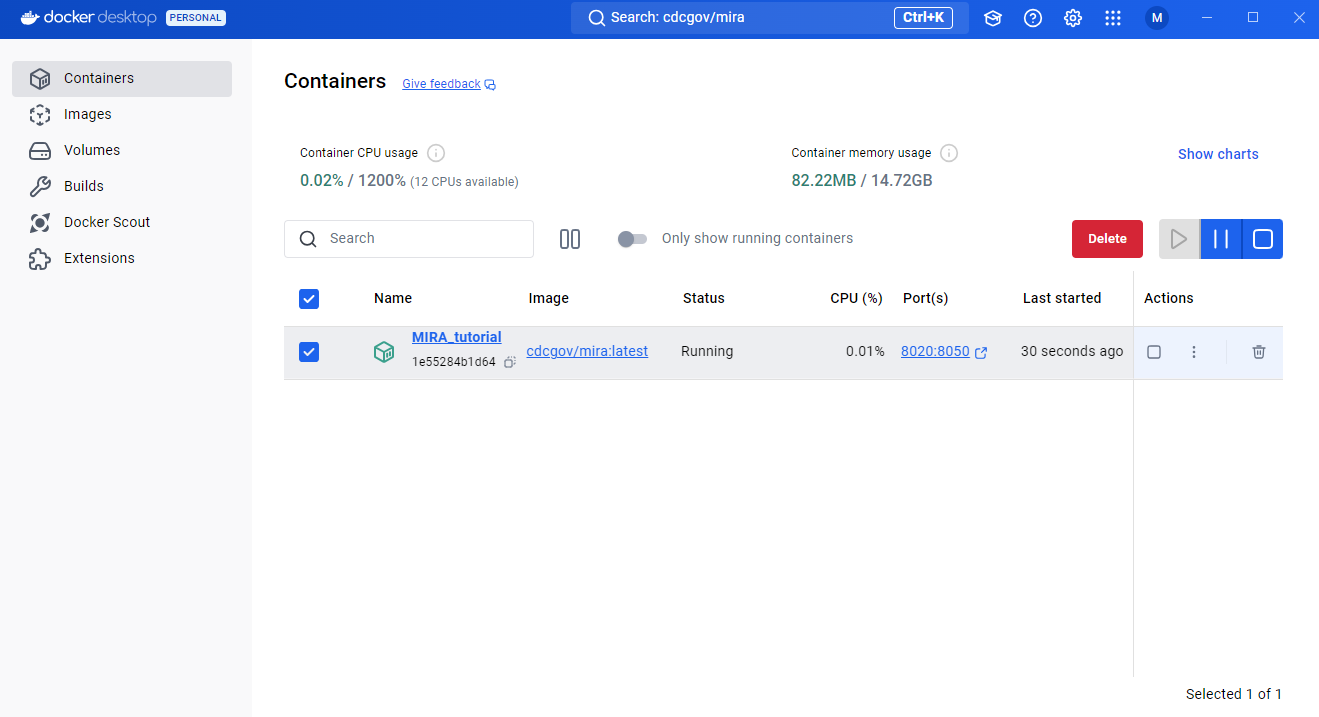Open the MIRA_tutorial container name link

(x=457, y=337)
